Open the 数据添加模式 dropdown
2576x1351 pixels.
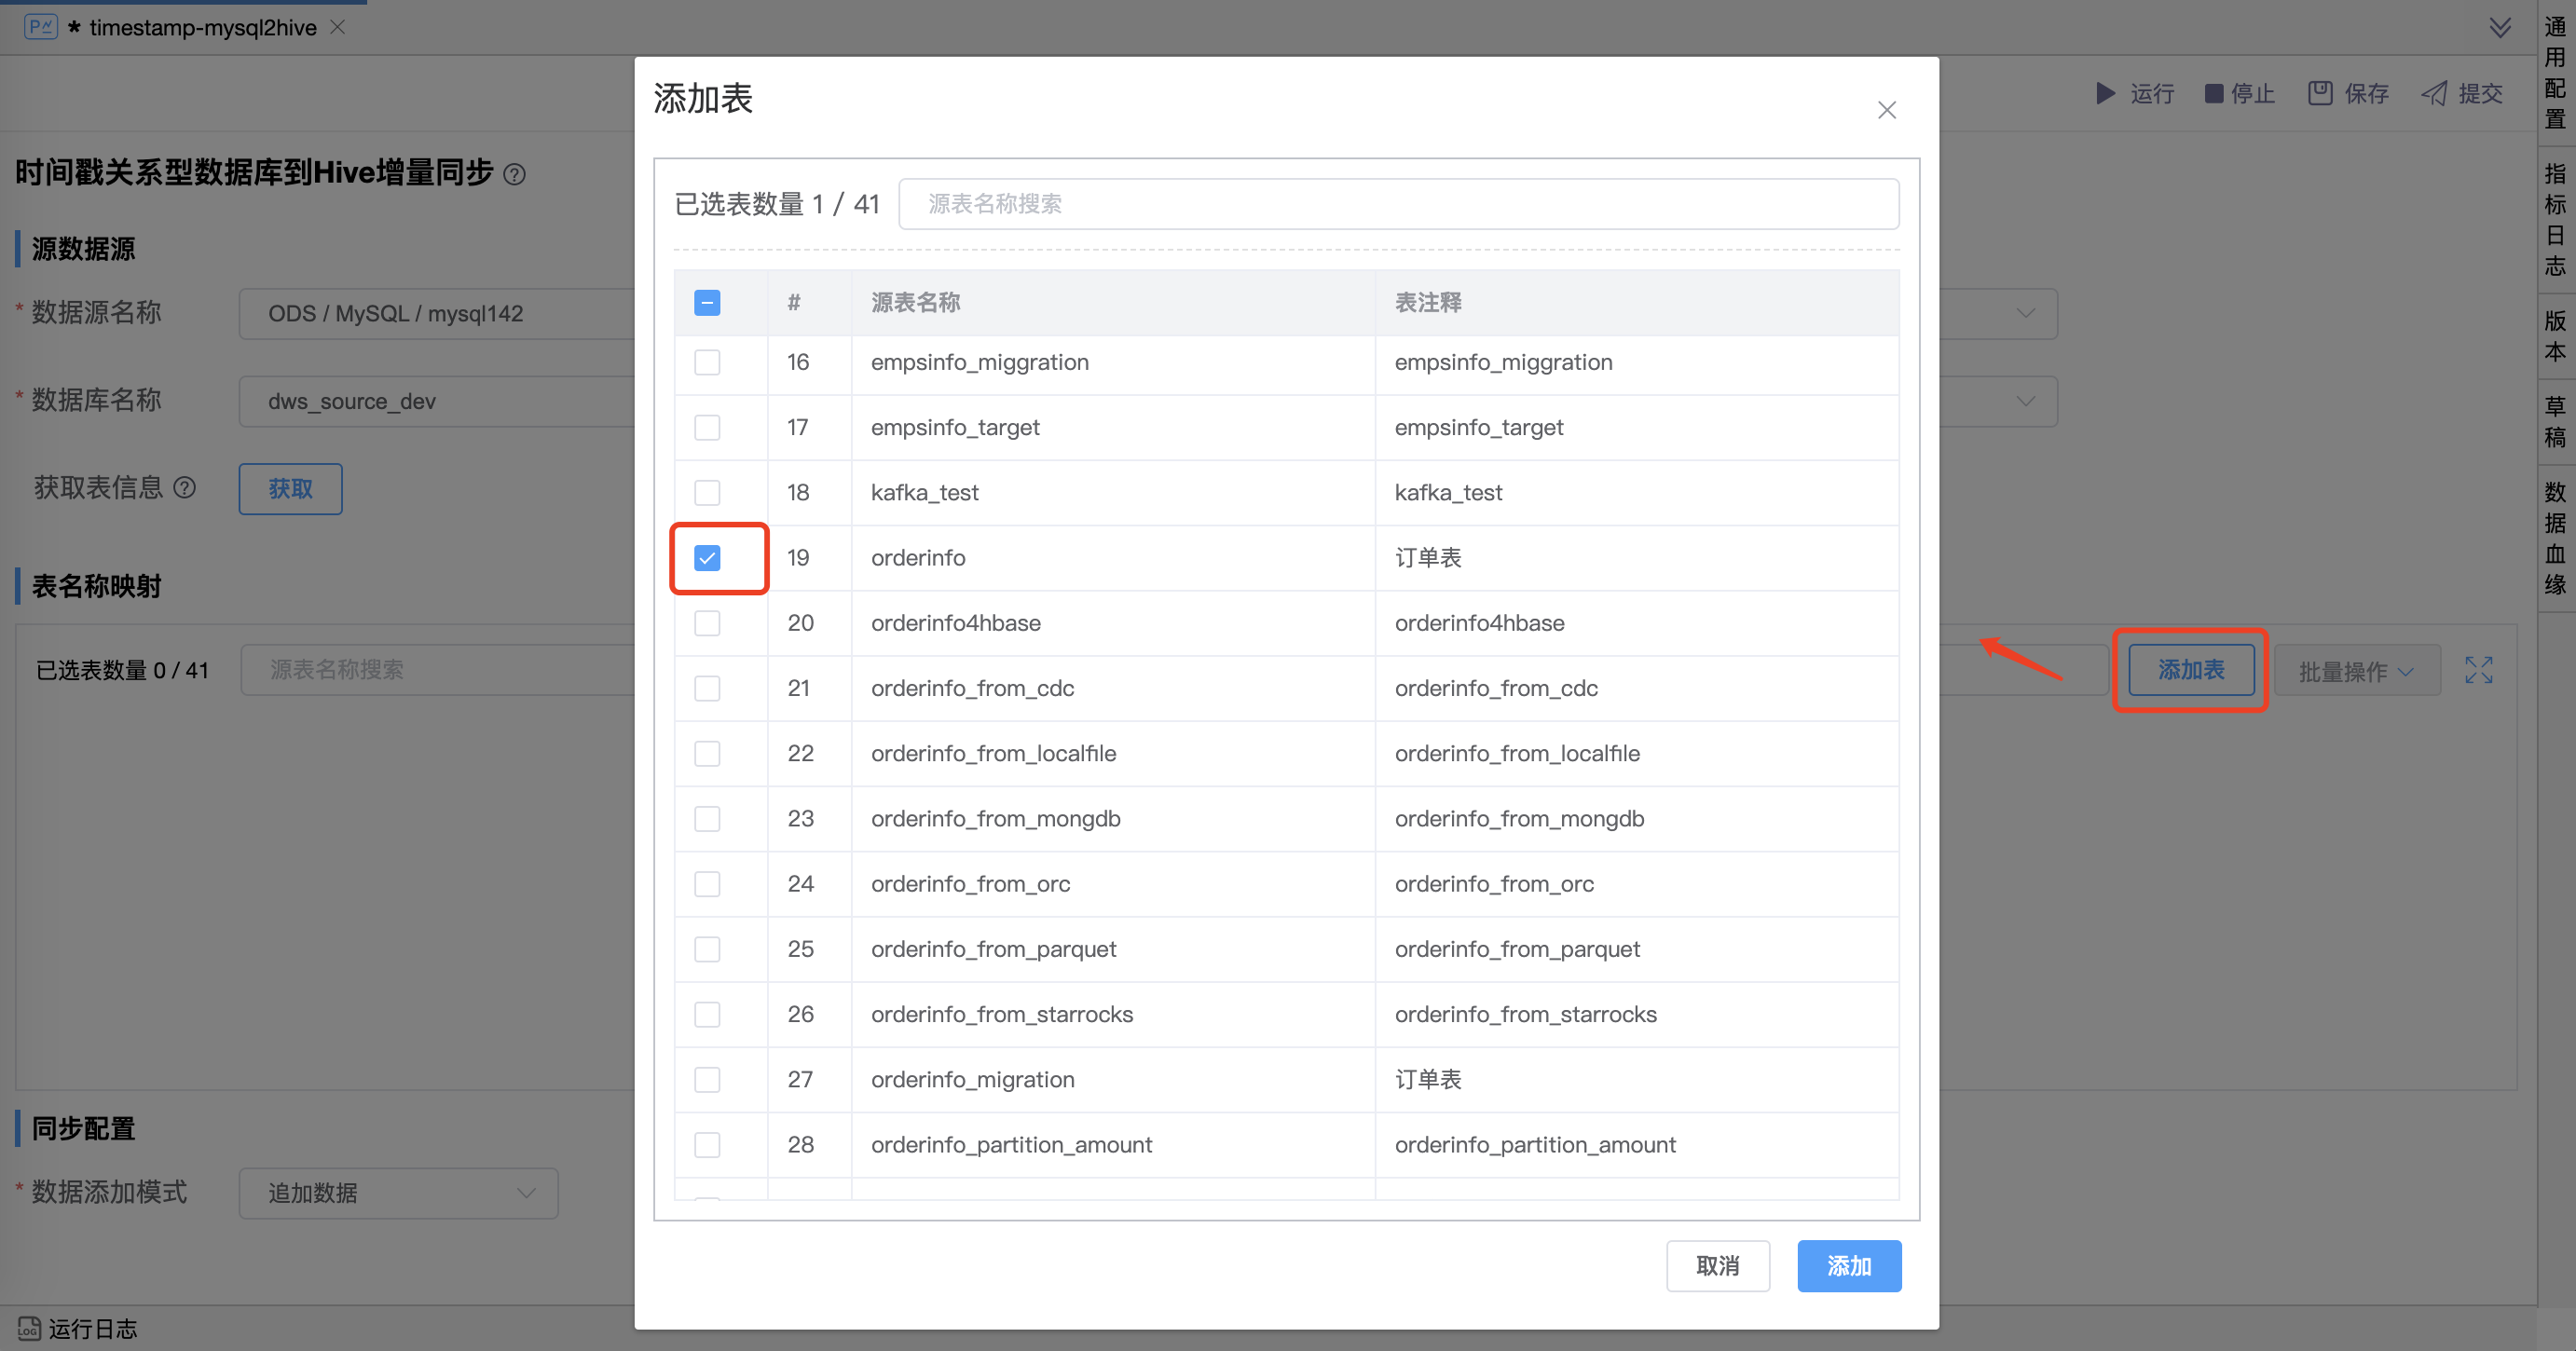tap(398, 1193)
